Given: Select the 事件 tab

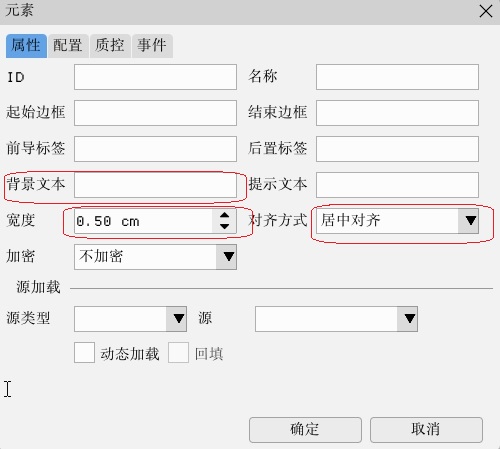Looking at the screenshot, I should click(x=152, y=46).
